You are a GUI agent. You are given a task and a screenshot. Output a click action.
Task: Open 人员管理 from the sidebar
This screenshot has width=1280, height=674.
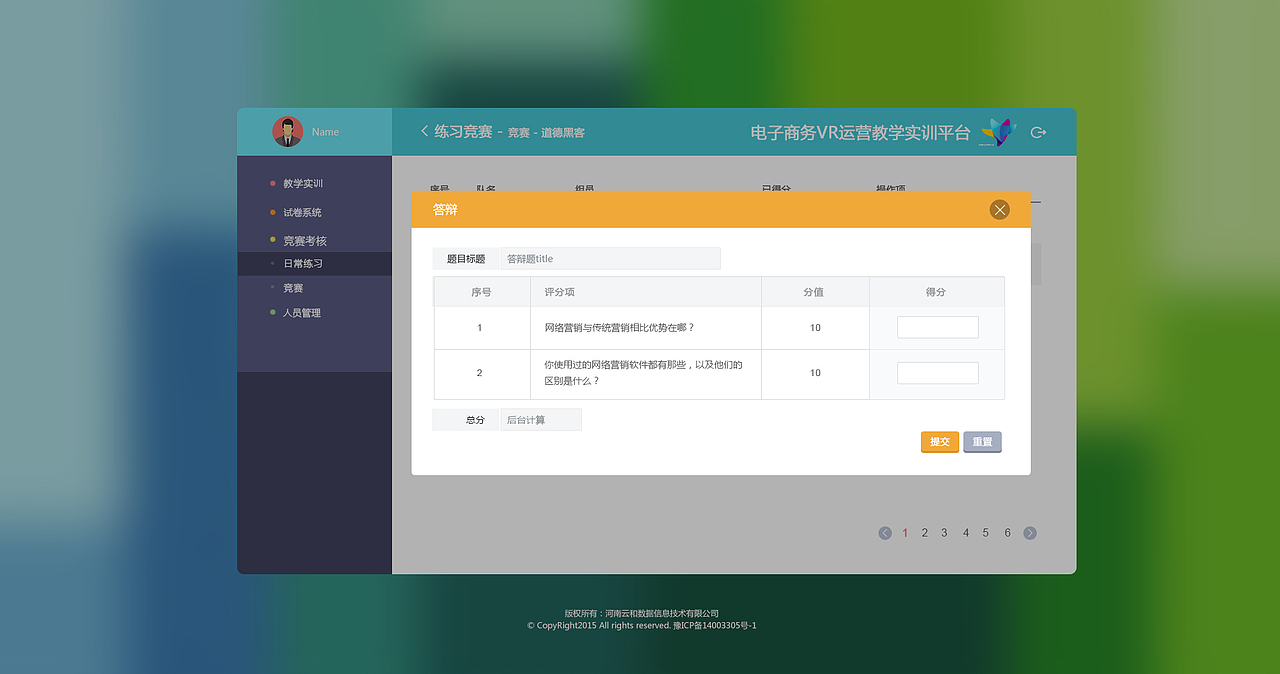[x=302, y=312]
